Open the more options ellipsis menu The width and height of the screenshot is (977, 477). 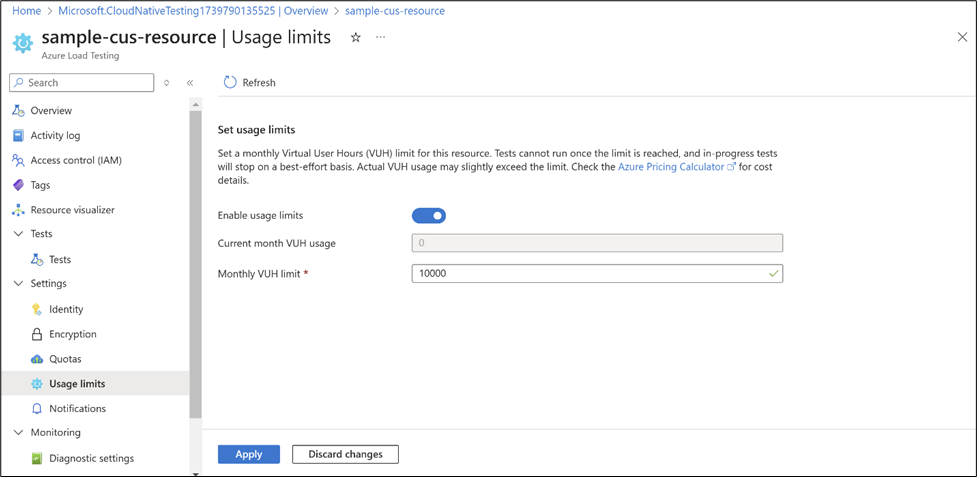(380, 37)
